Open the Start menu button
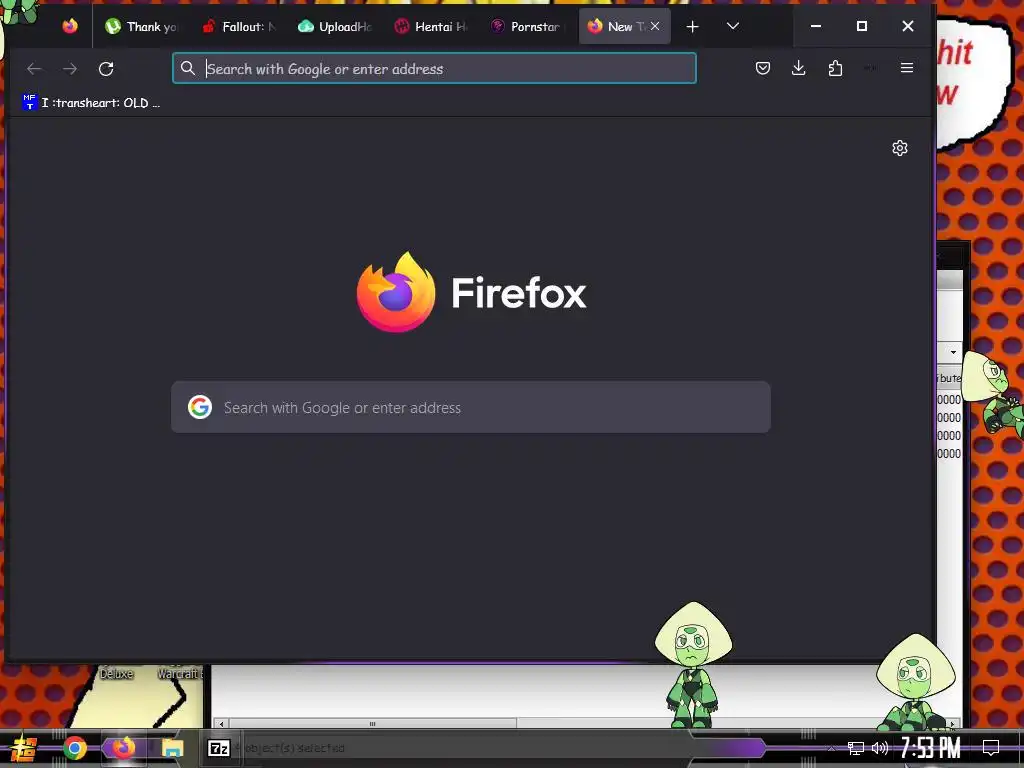Viewport: 1024px width, 768px height. coord(24,748)
